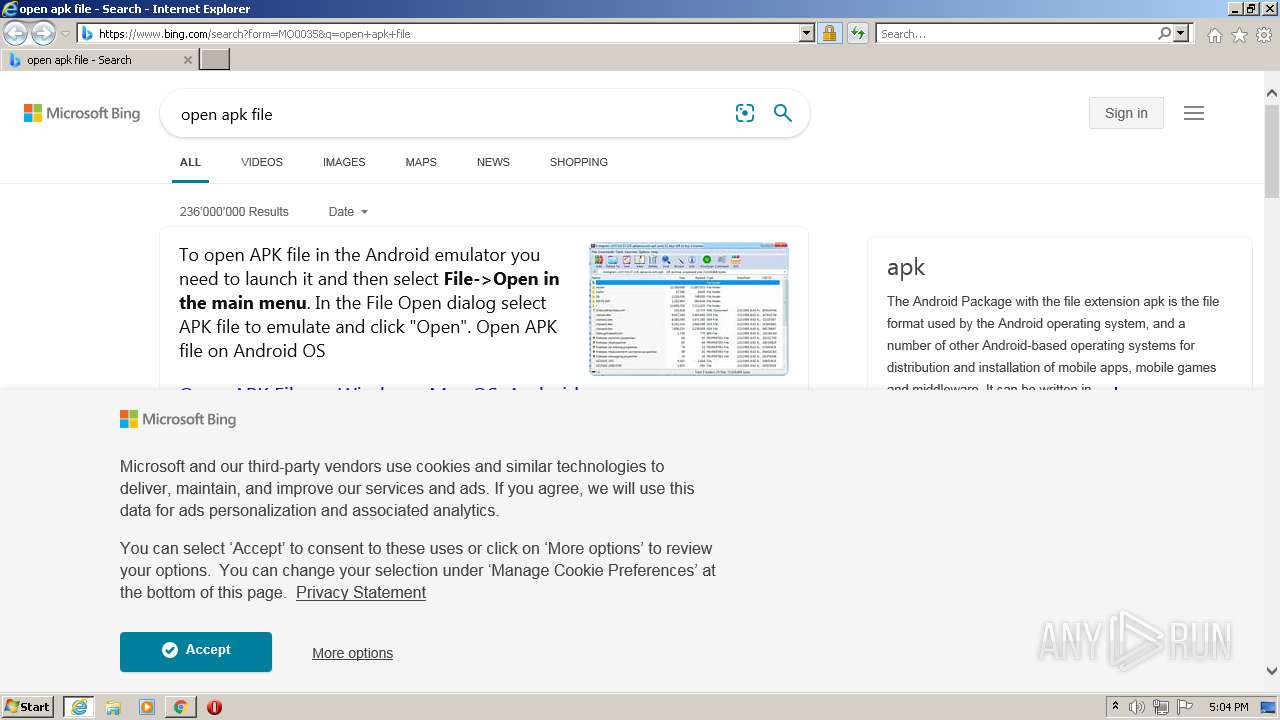Click the page scrollbar up arrow
This screenshot has height=720, width=1280.
[1272, 94]
